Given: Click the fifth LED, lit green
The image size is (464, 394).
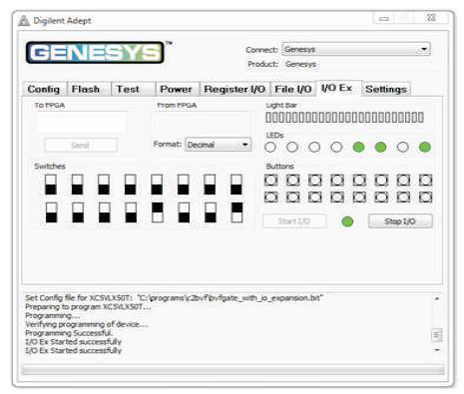Looking at the screenshot, I should (359, 147).
